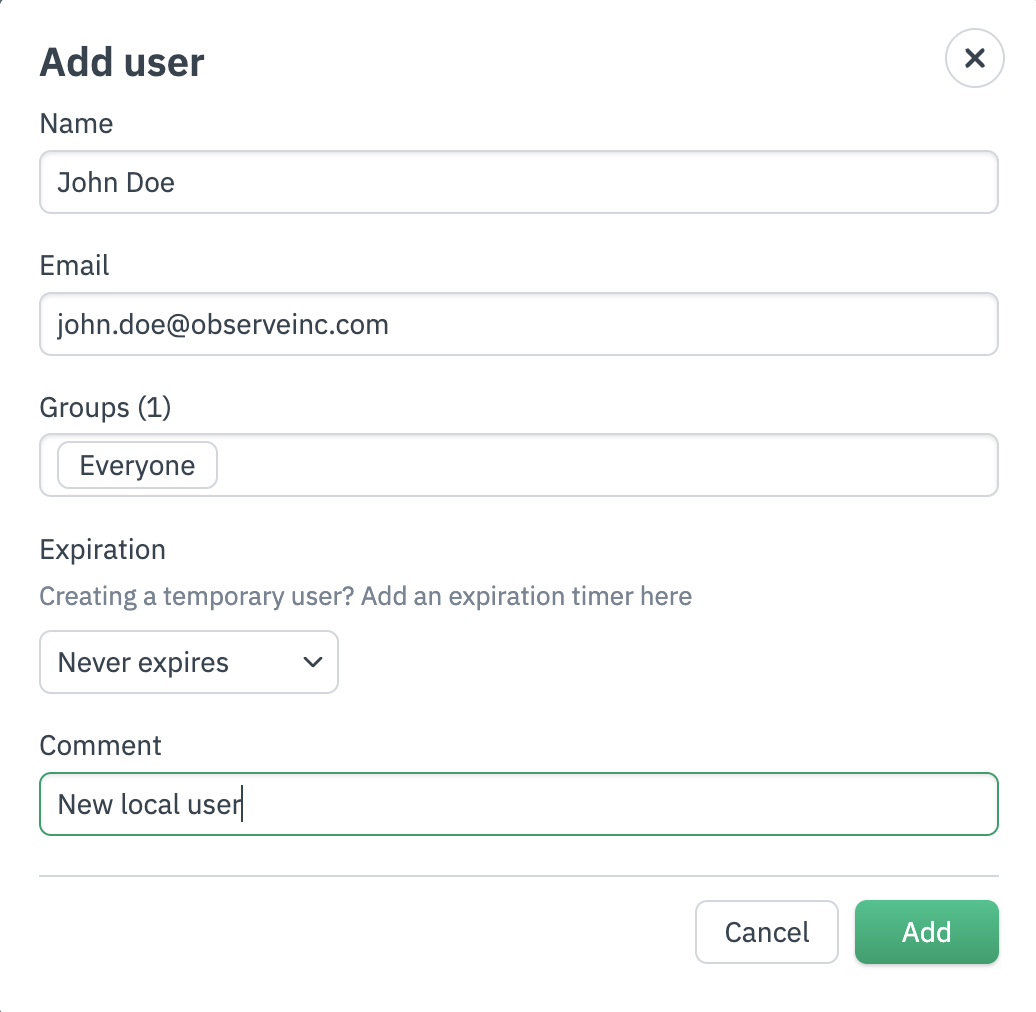Close the Add user dialog
This screenshot has height=1012, width=1036.
pos(974,58)
